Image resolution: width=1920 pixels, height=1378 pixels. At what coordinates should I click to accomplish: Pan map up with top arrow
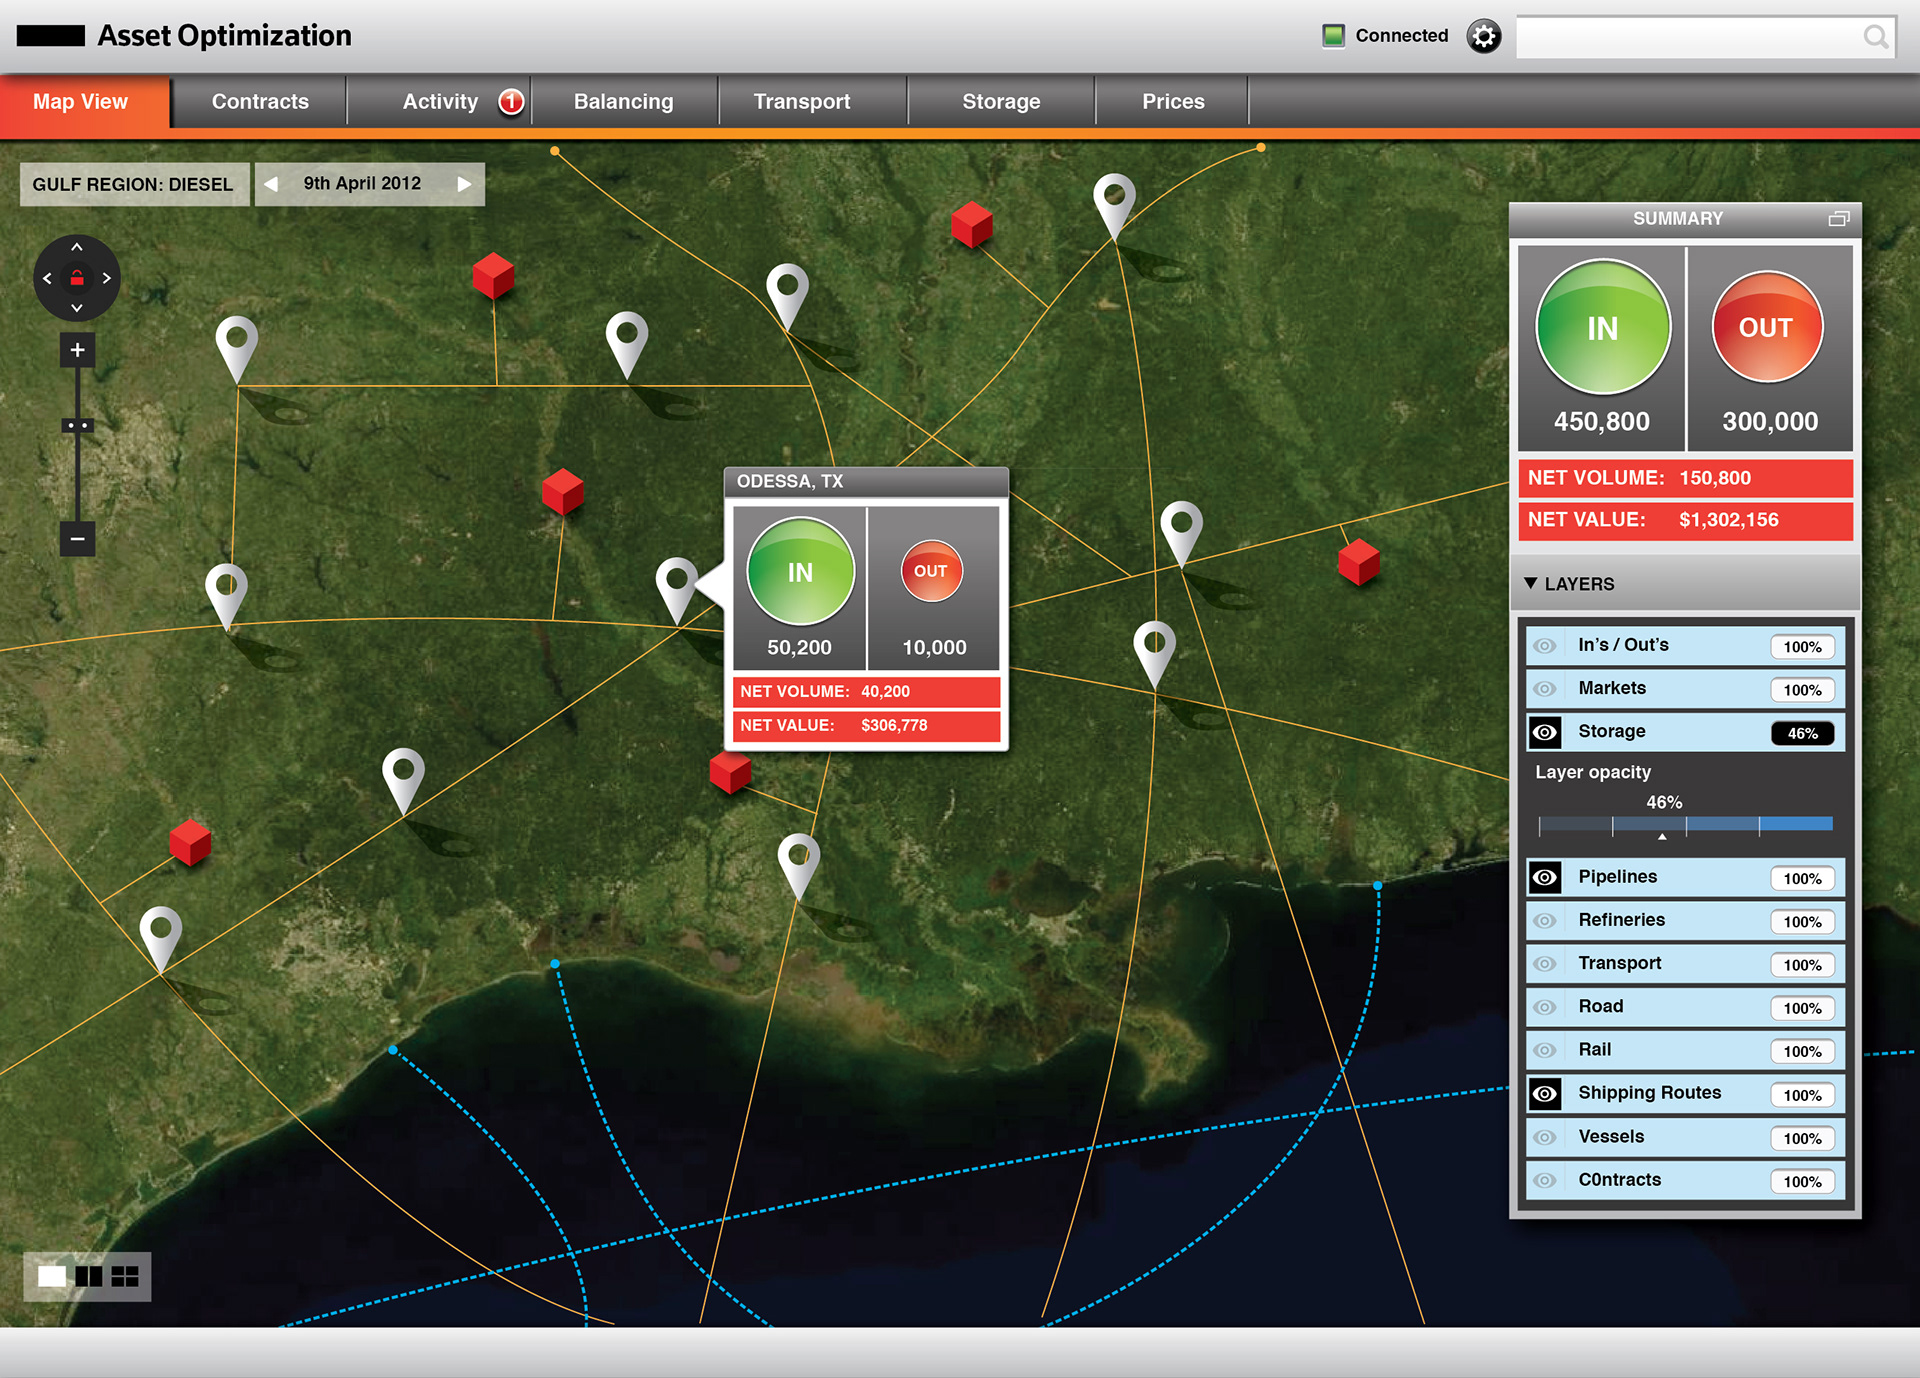click(77, 247)
